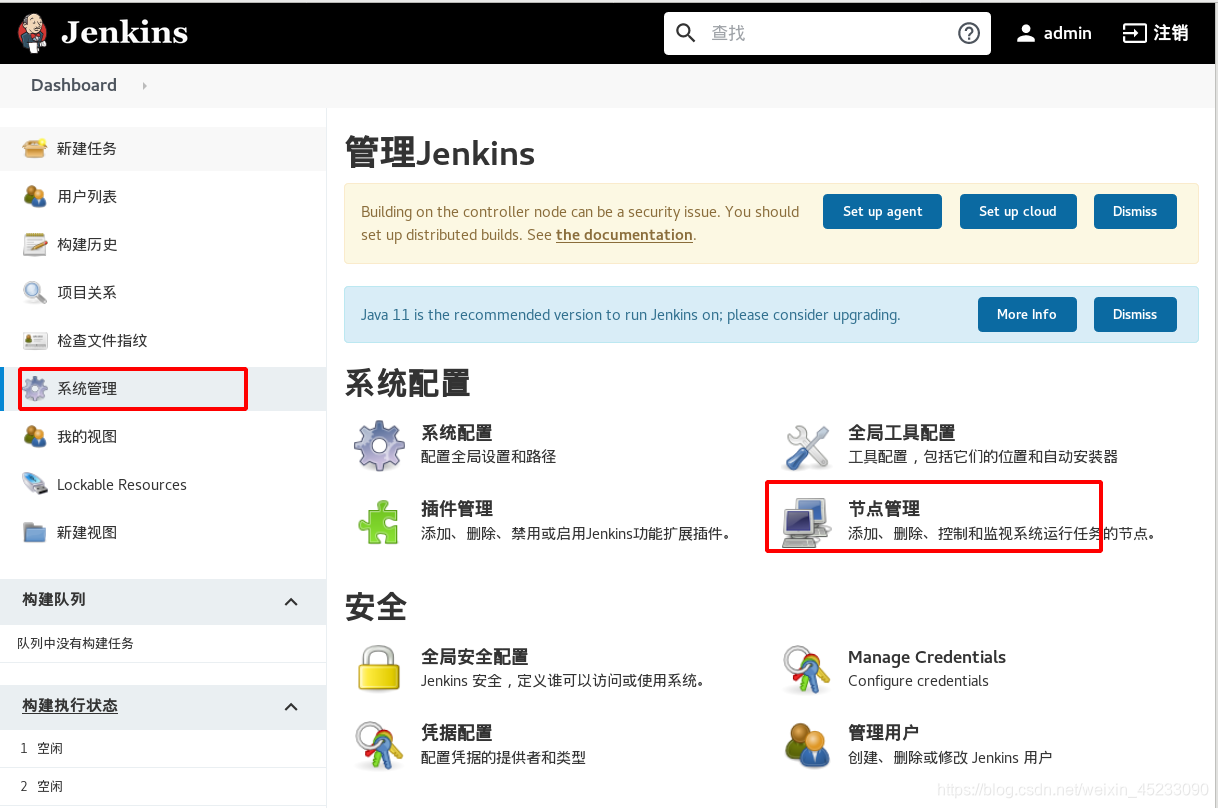Select 检查文件指纹 in sidebar
The height and width of the screenshot is (808, 1218).
[x=102, y=340]
